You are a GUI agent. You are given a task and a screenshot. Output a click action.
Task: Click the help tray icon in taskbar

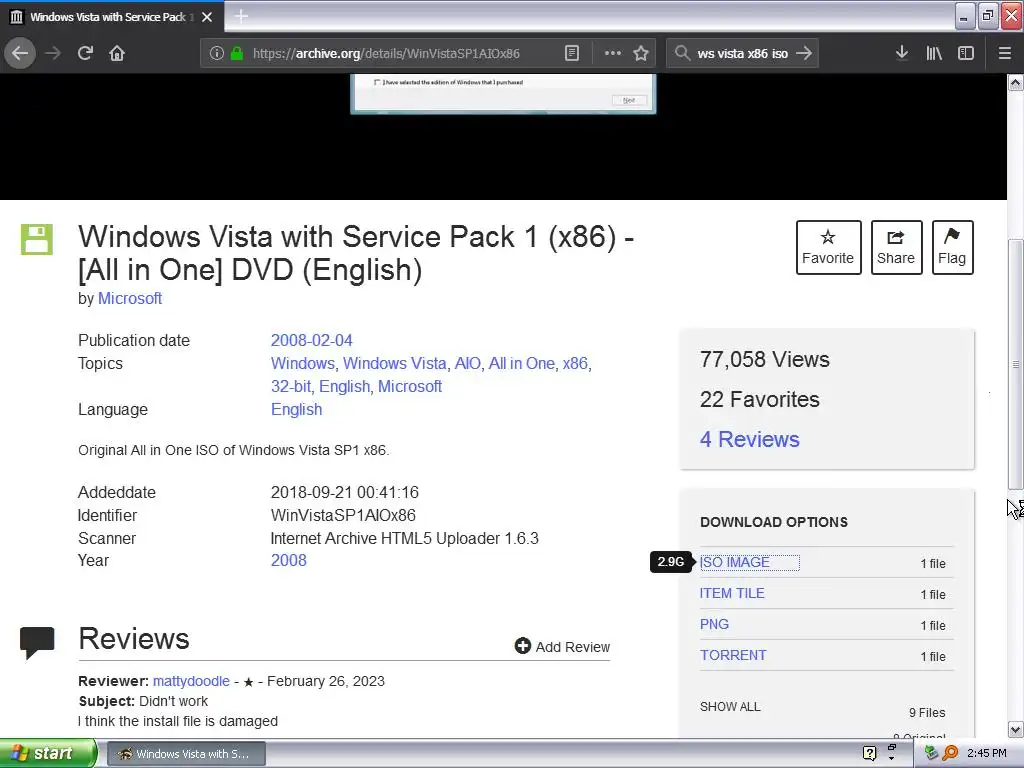[x=869, y=753]
